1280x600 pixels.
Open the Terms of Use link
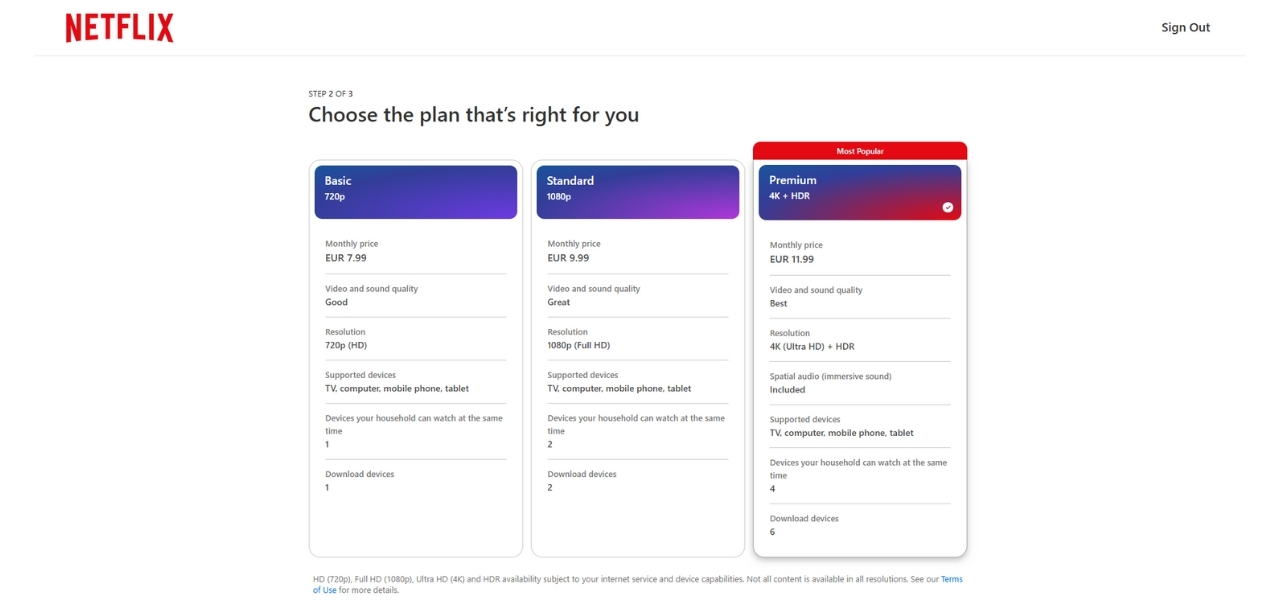[951, 579]
